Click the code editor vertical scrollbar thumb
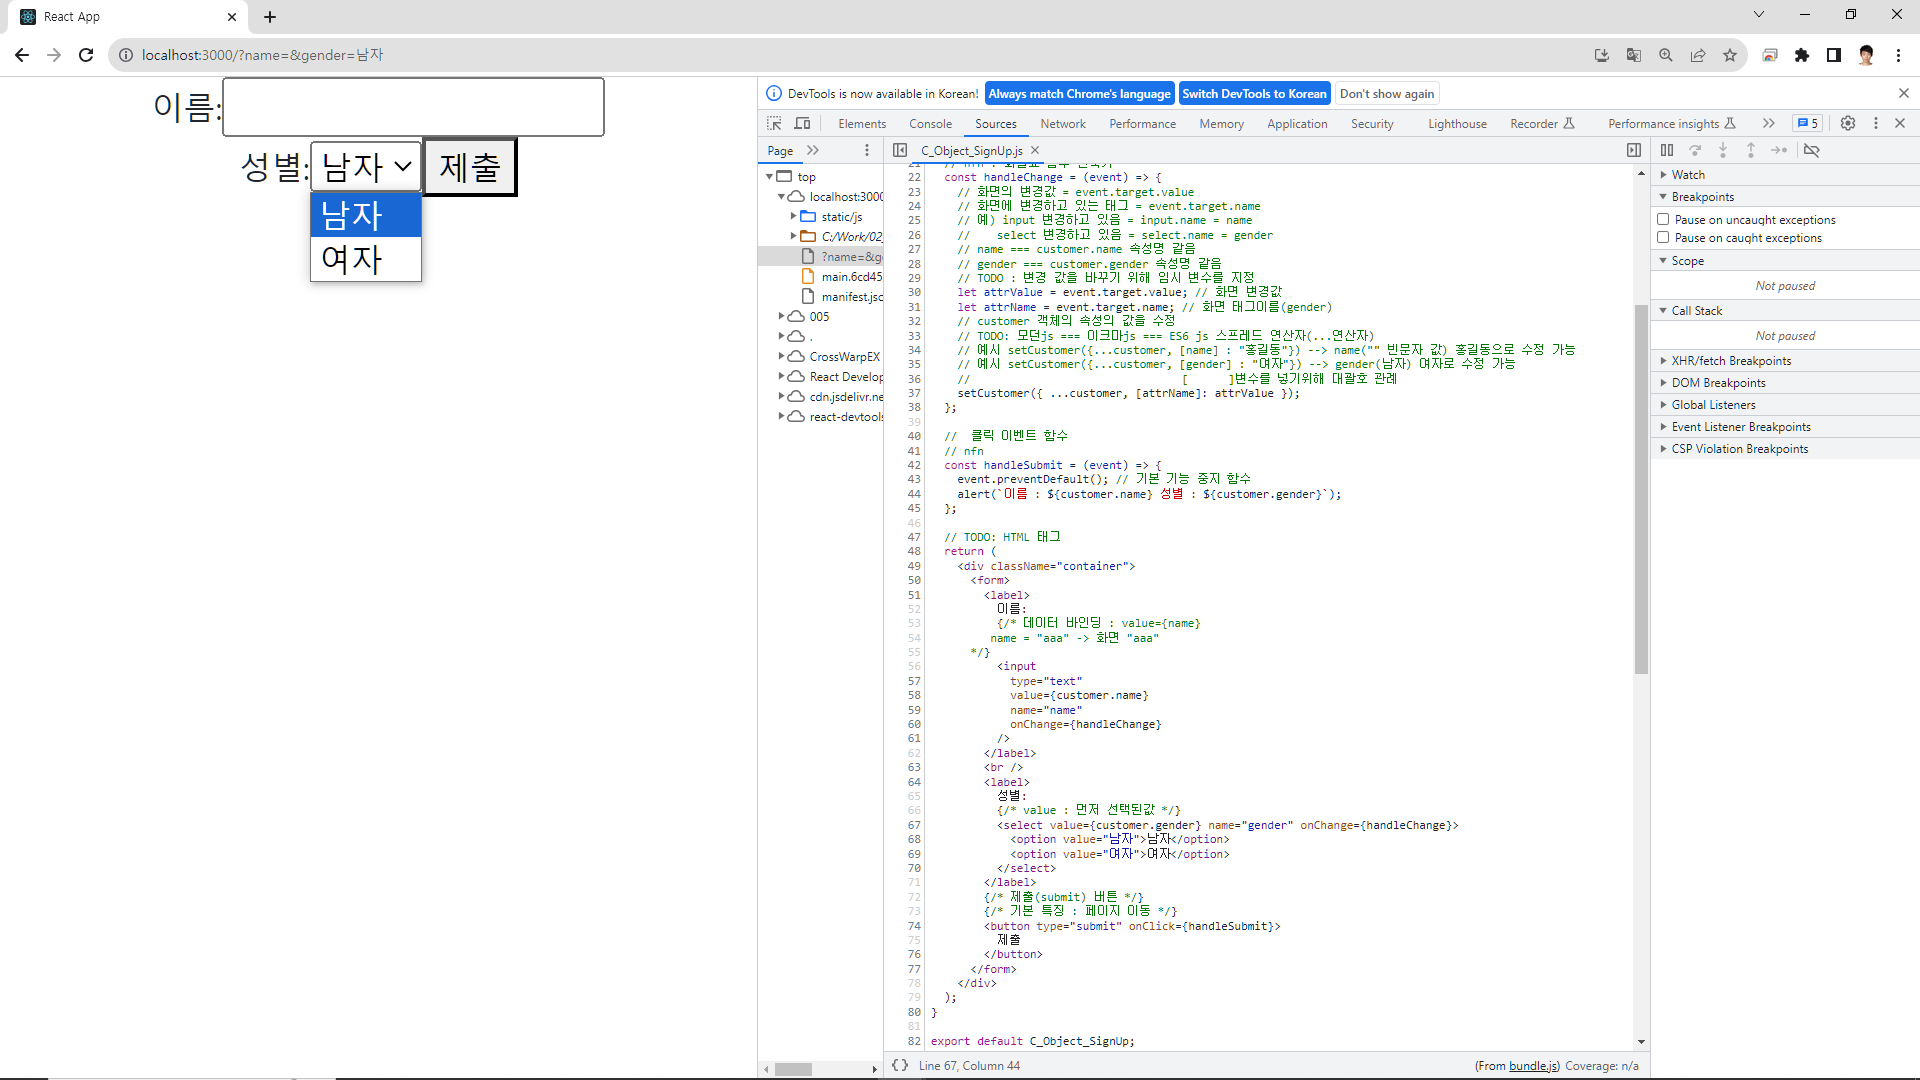 1641,490
